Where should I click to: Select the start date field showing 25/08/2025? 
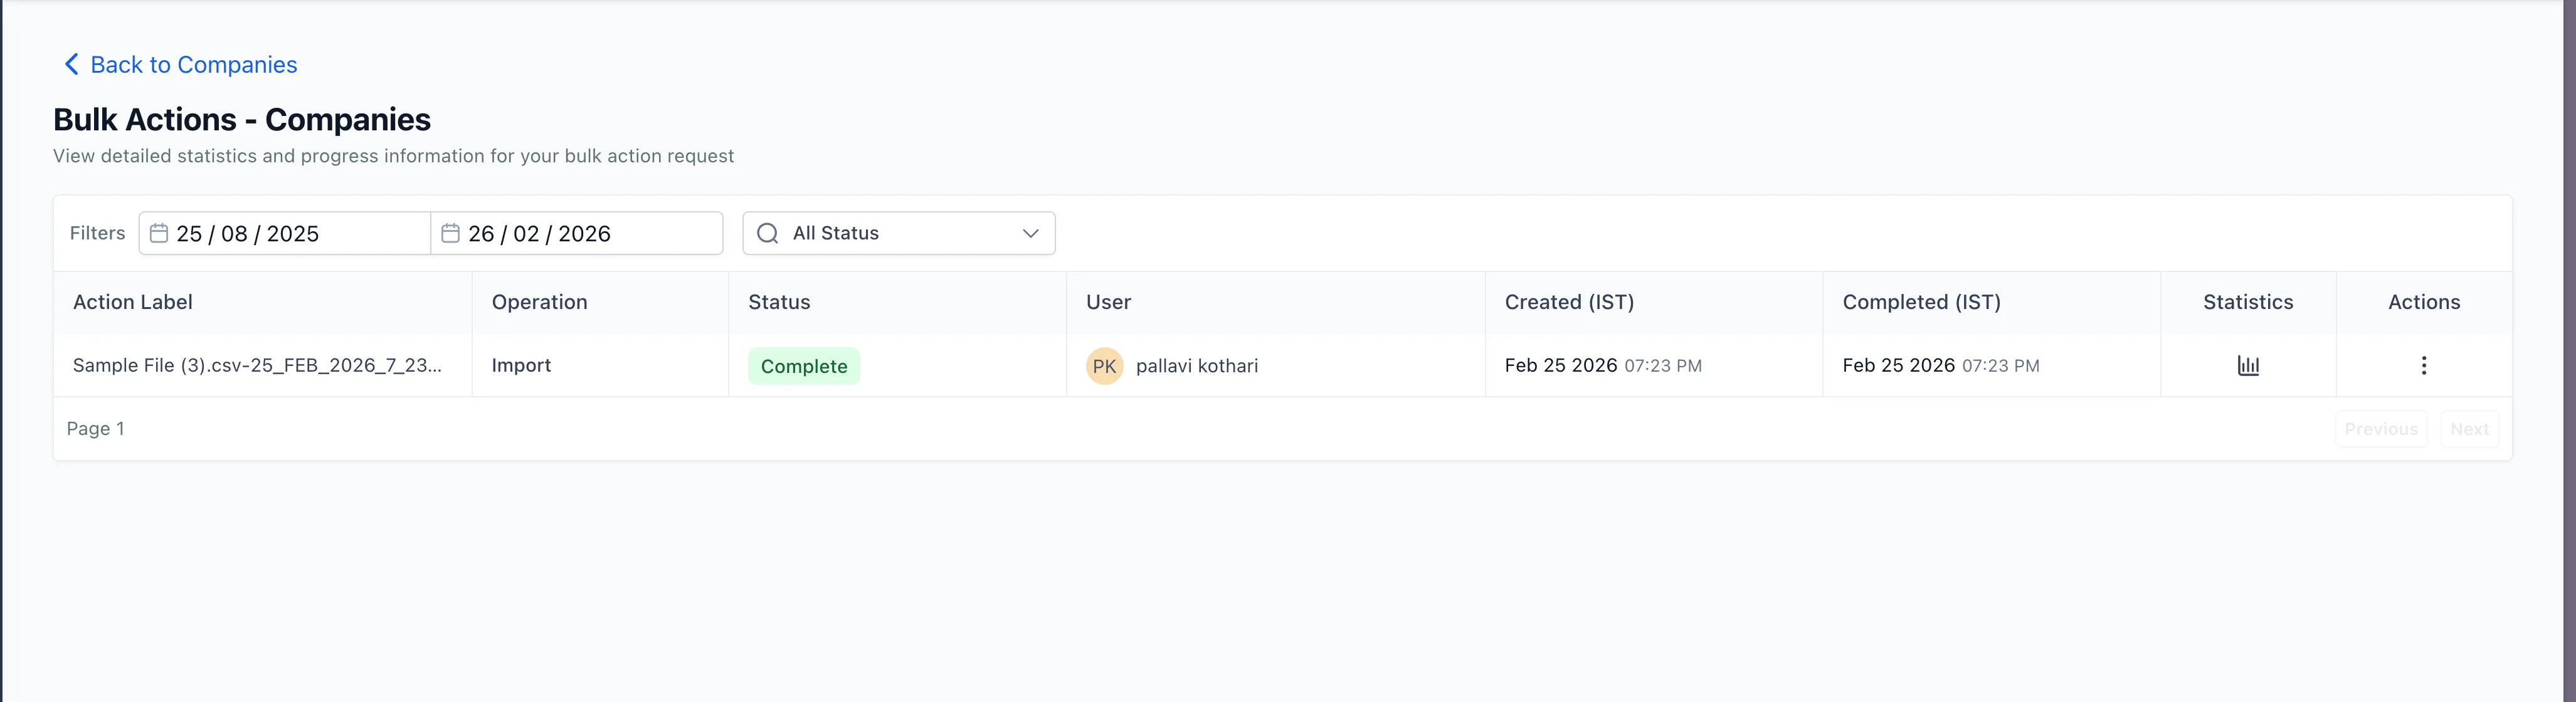coord(283,233)
